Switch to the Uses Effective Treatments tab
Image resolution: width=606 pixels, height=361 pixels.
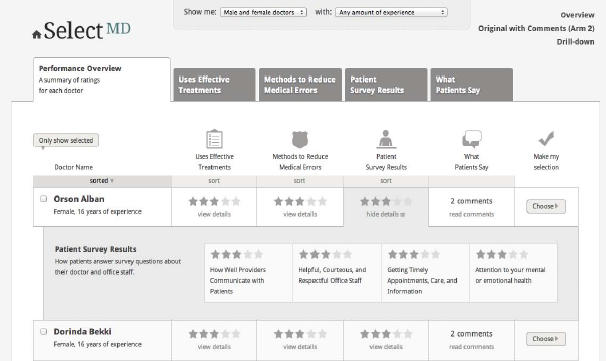click(x=214, y=85)
